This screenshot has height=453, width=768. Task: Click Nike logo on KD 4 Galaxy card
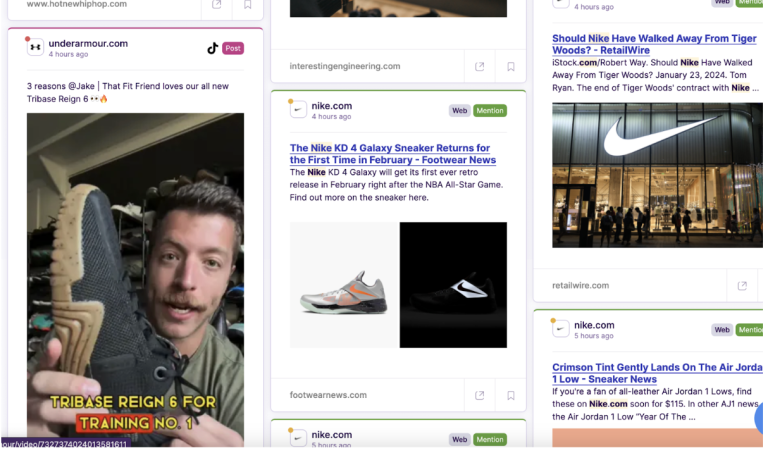[298, 110]
